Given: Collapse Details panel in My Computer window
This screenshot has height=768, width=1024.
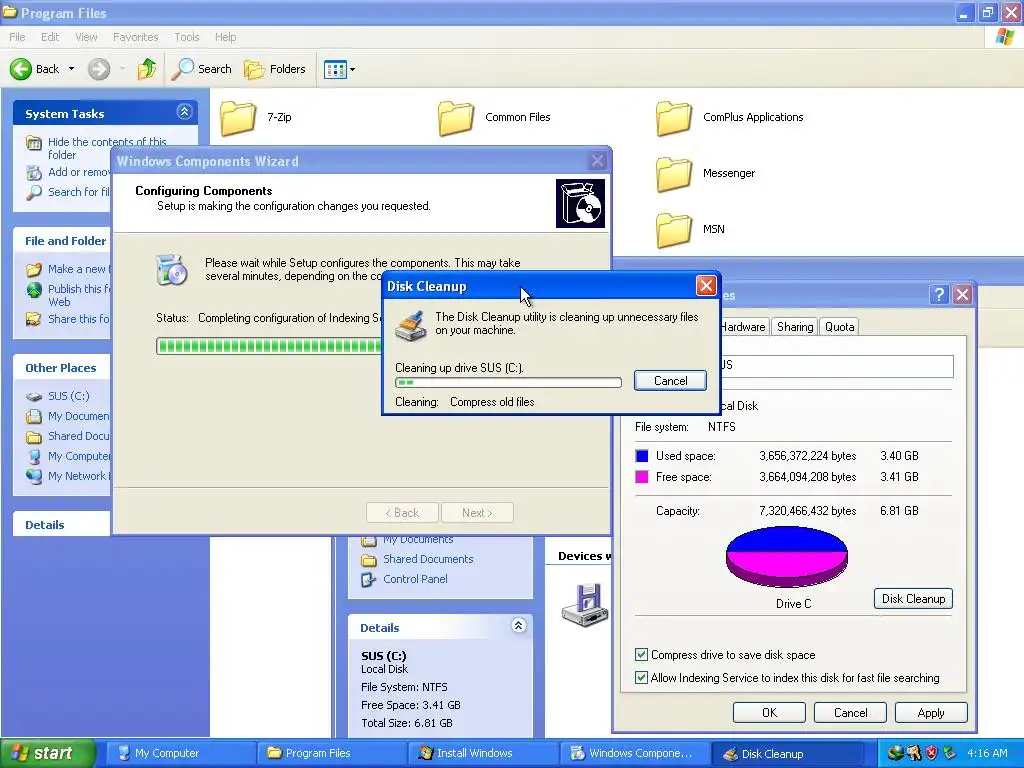Looking at the screenshot, I should [x=519, y=626].
